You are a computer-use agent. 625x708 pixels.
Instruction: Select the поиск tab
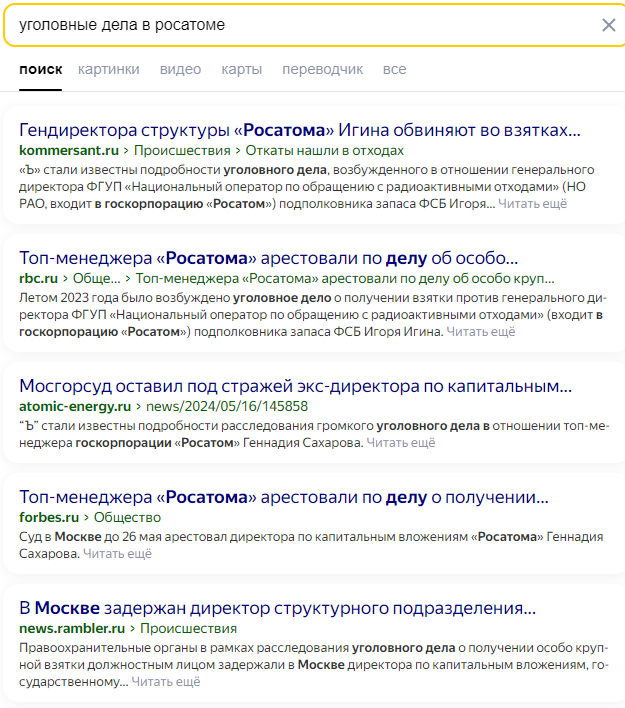[x=41, y=69]
